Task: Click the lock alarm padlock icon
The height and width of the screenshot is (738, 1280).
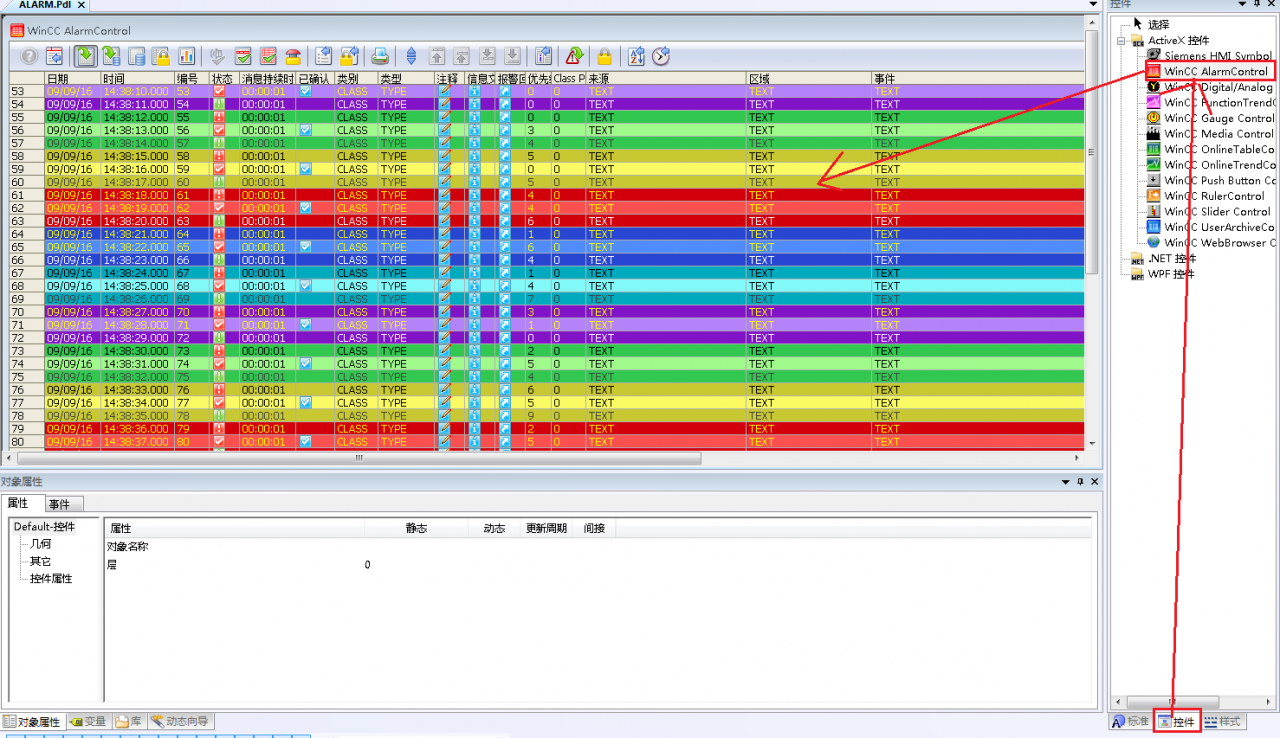Action: [605, 56]
